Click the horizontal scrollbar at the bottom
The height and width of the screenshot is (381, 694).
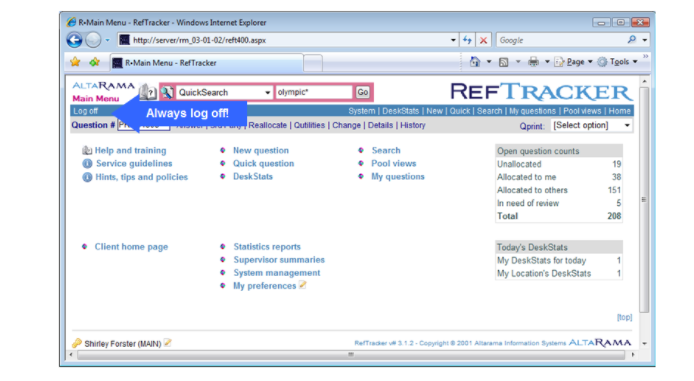[351, 354]
